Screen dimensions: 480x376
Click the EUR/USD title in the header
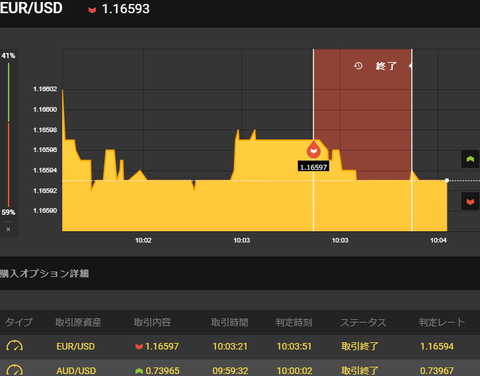click(31, 8)
